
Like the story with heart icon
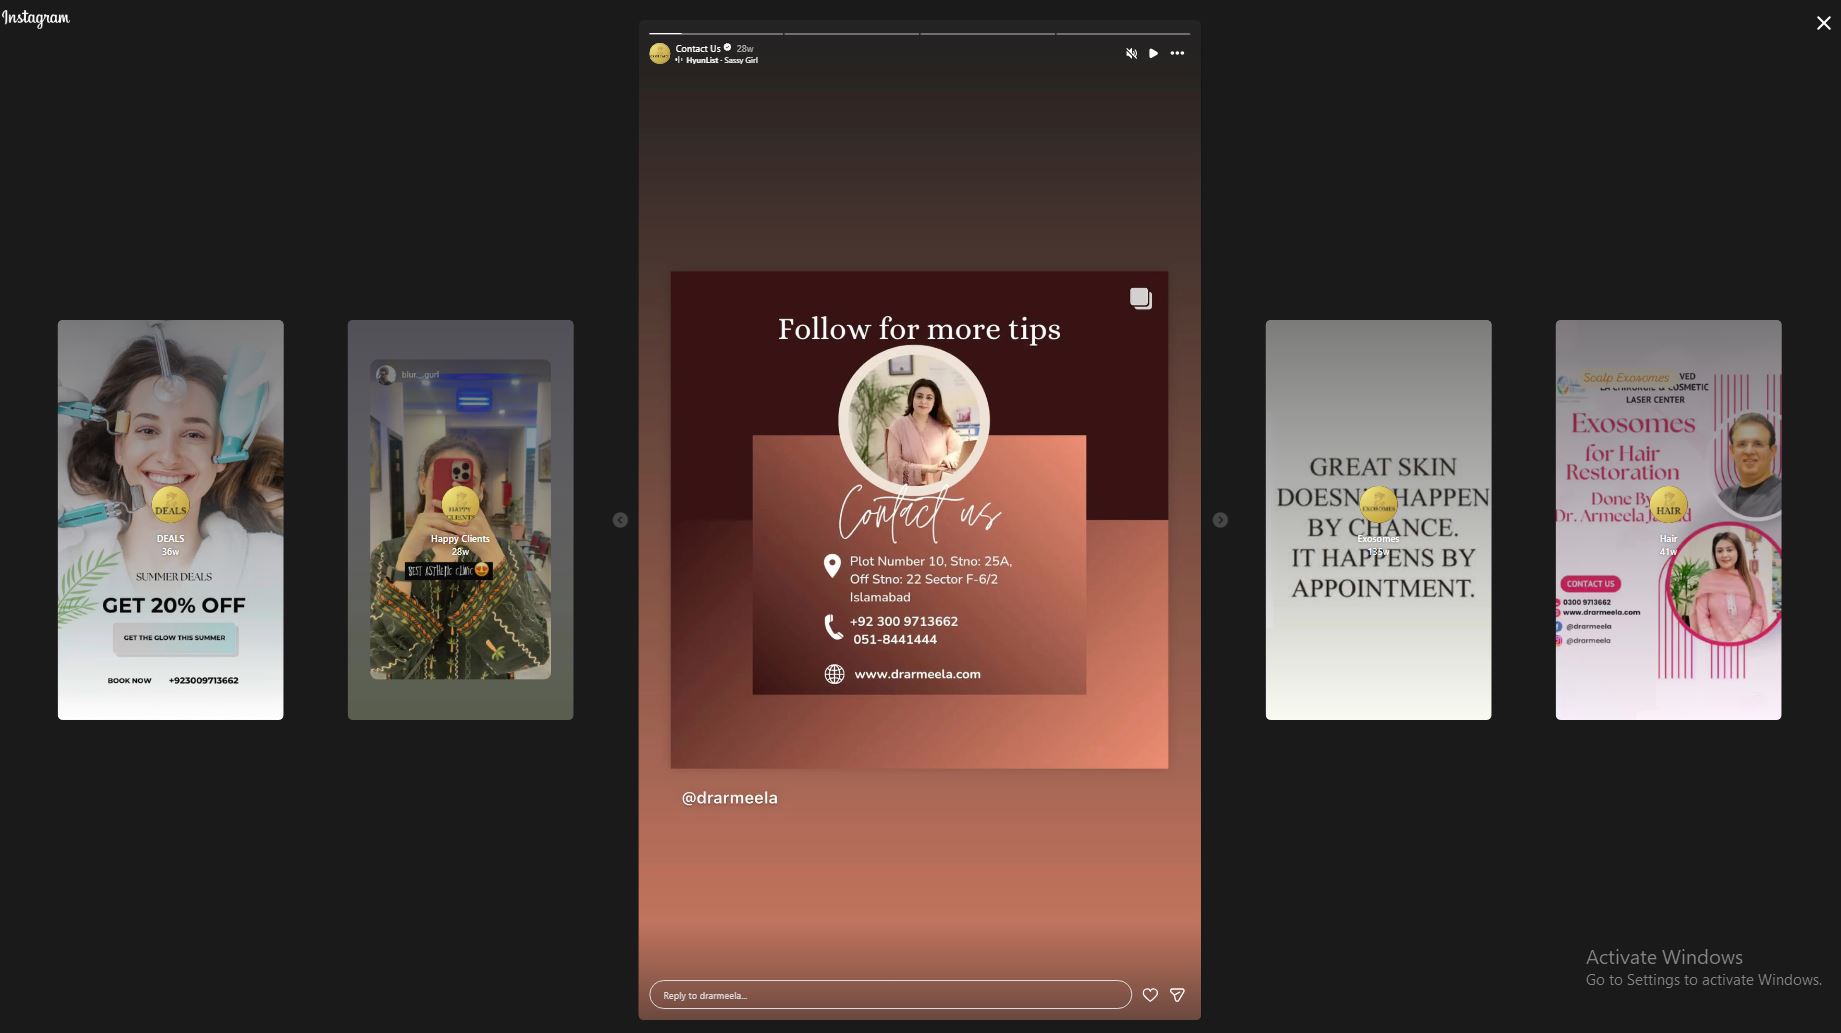(x=1150, y=995)
